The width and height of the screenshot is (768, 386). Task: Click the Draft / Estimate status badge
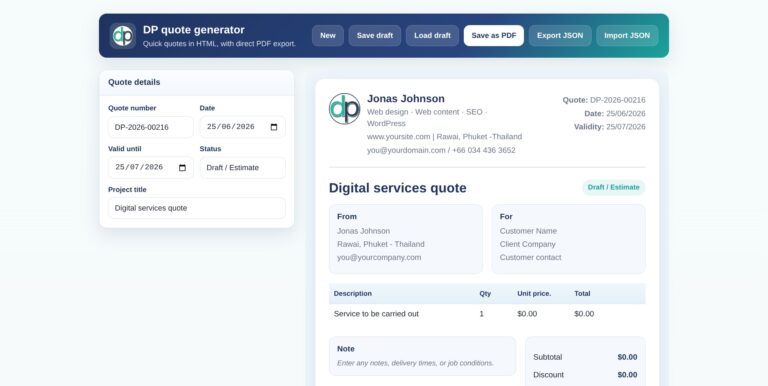[613, 187]
